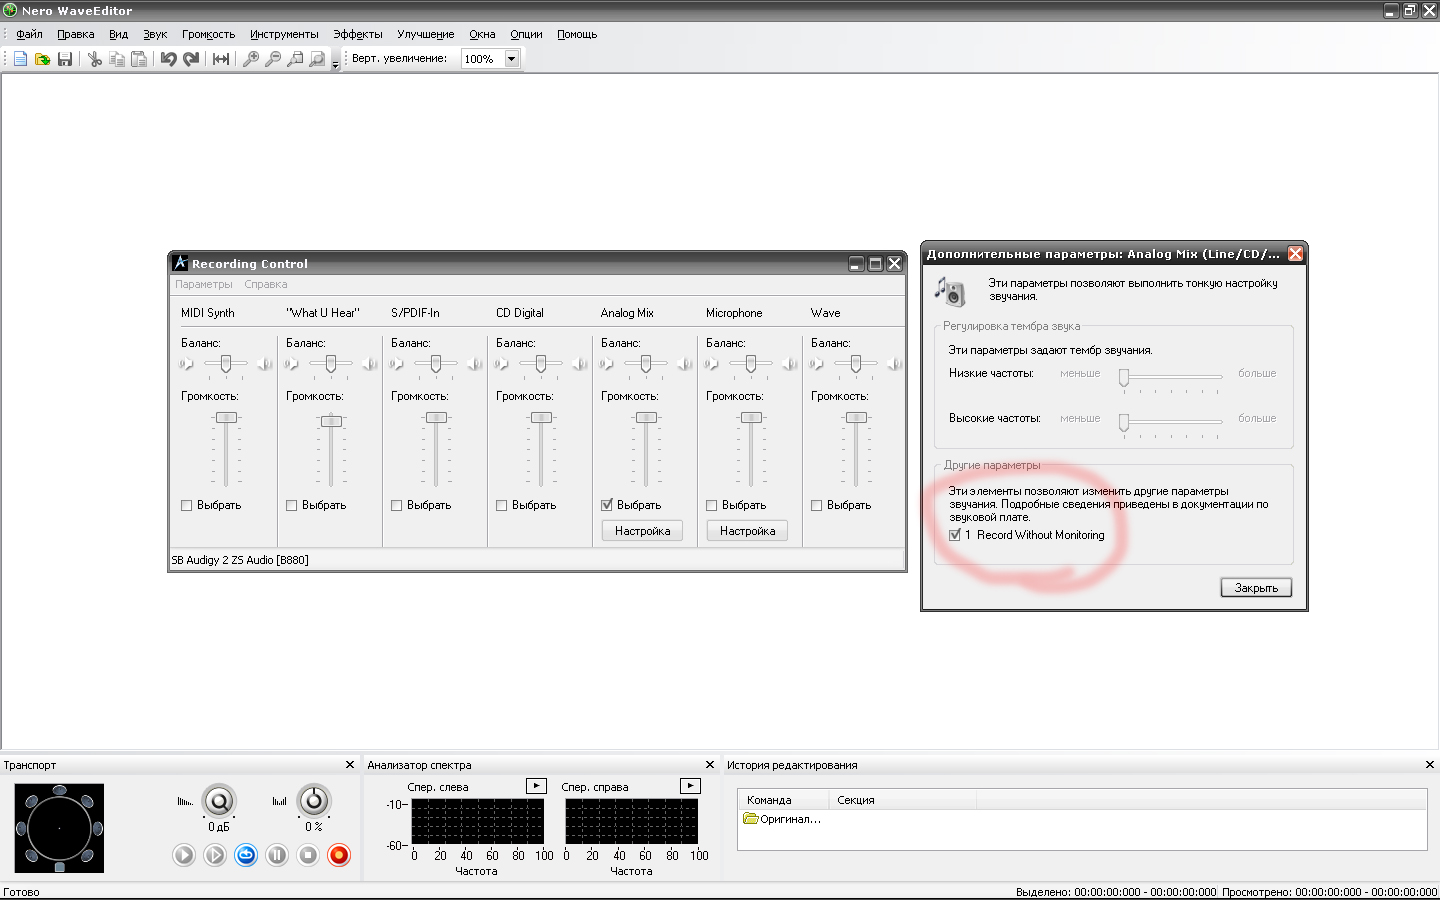The width and height of the screenshot is (1440, 900).
Task: Play selection with the second play button
Action: tap(215, 855)
